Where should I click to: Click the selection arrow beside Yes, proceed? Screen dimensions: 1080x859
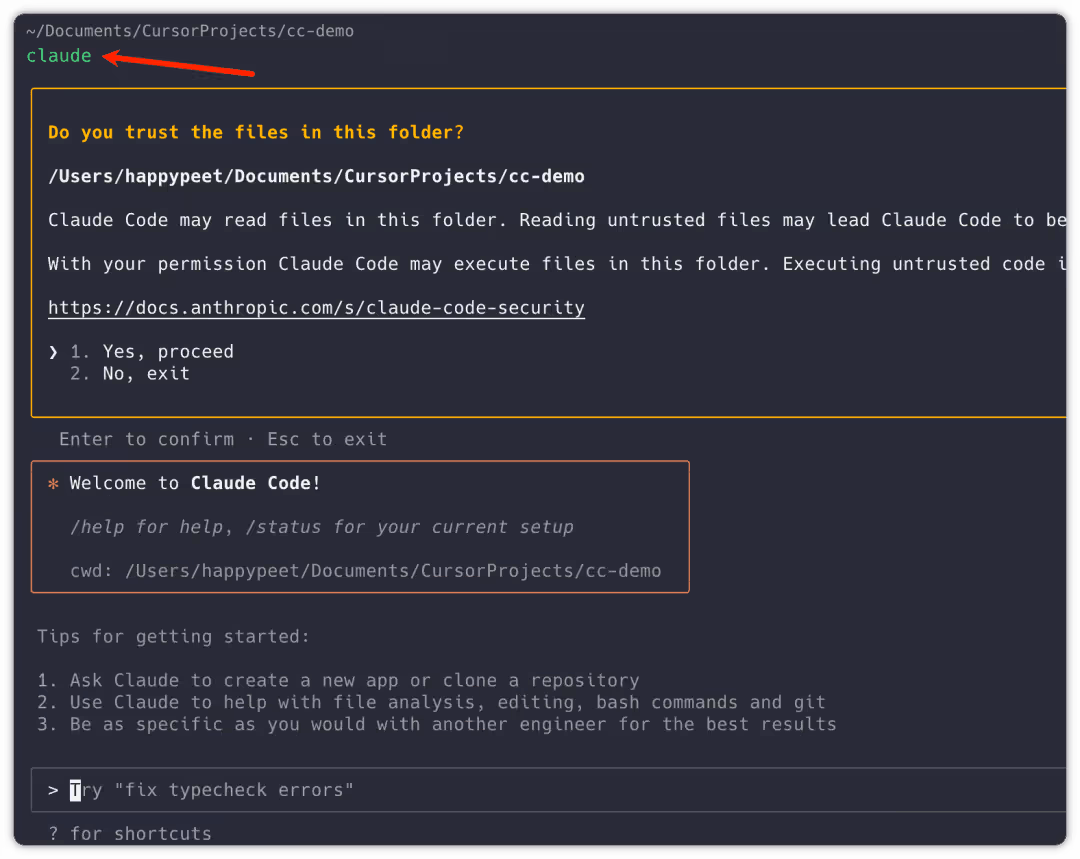point(54,352)
